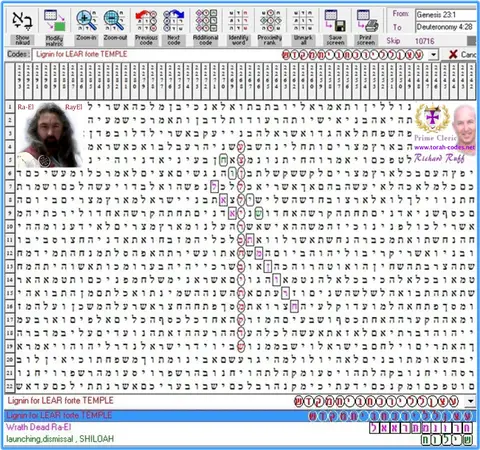The height and width of the screenshot is (450, 480).
Task: Select row header number 6
Action: click(x=10, y=173)
